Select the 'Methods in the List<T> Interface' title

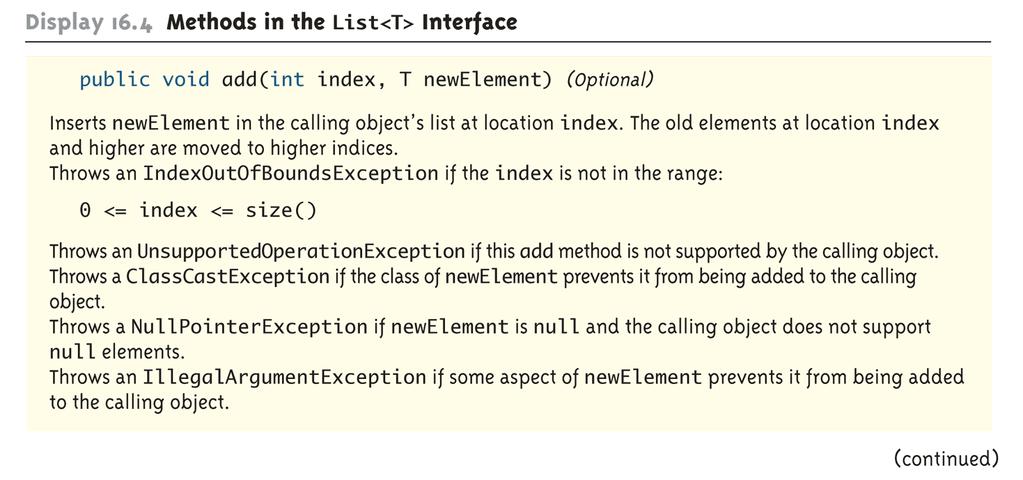click(342, 22)
